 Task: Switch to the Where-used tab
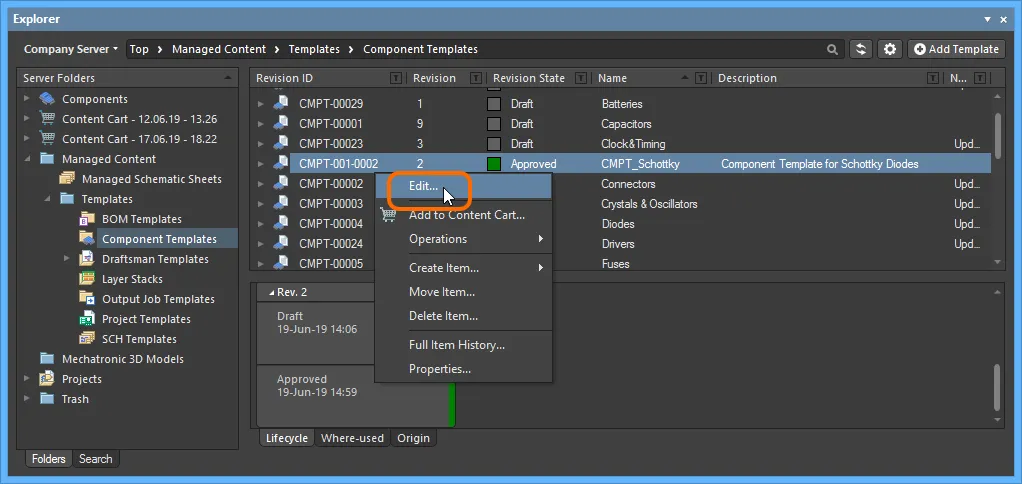click(353, 438)
